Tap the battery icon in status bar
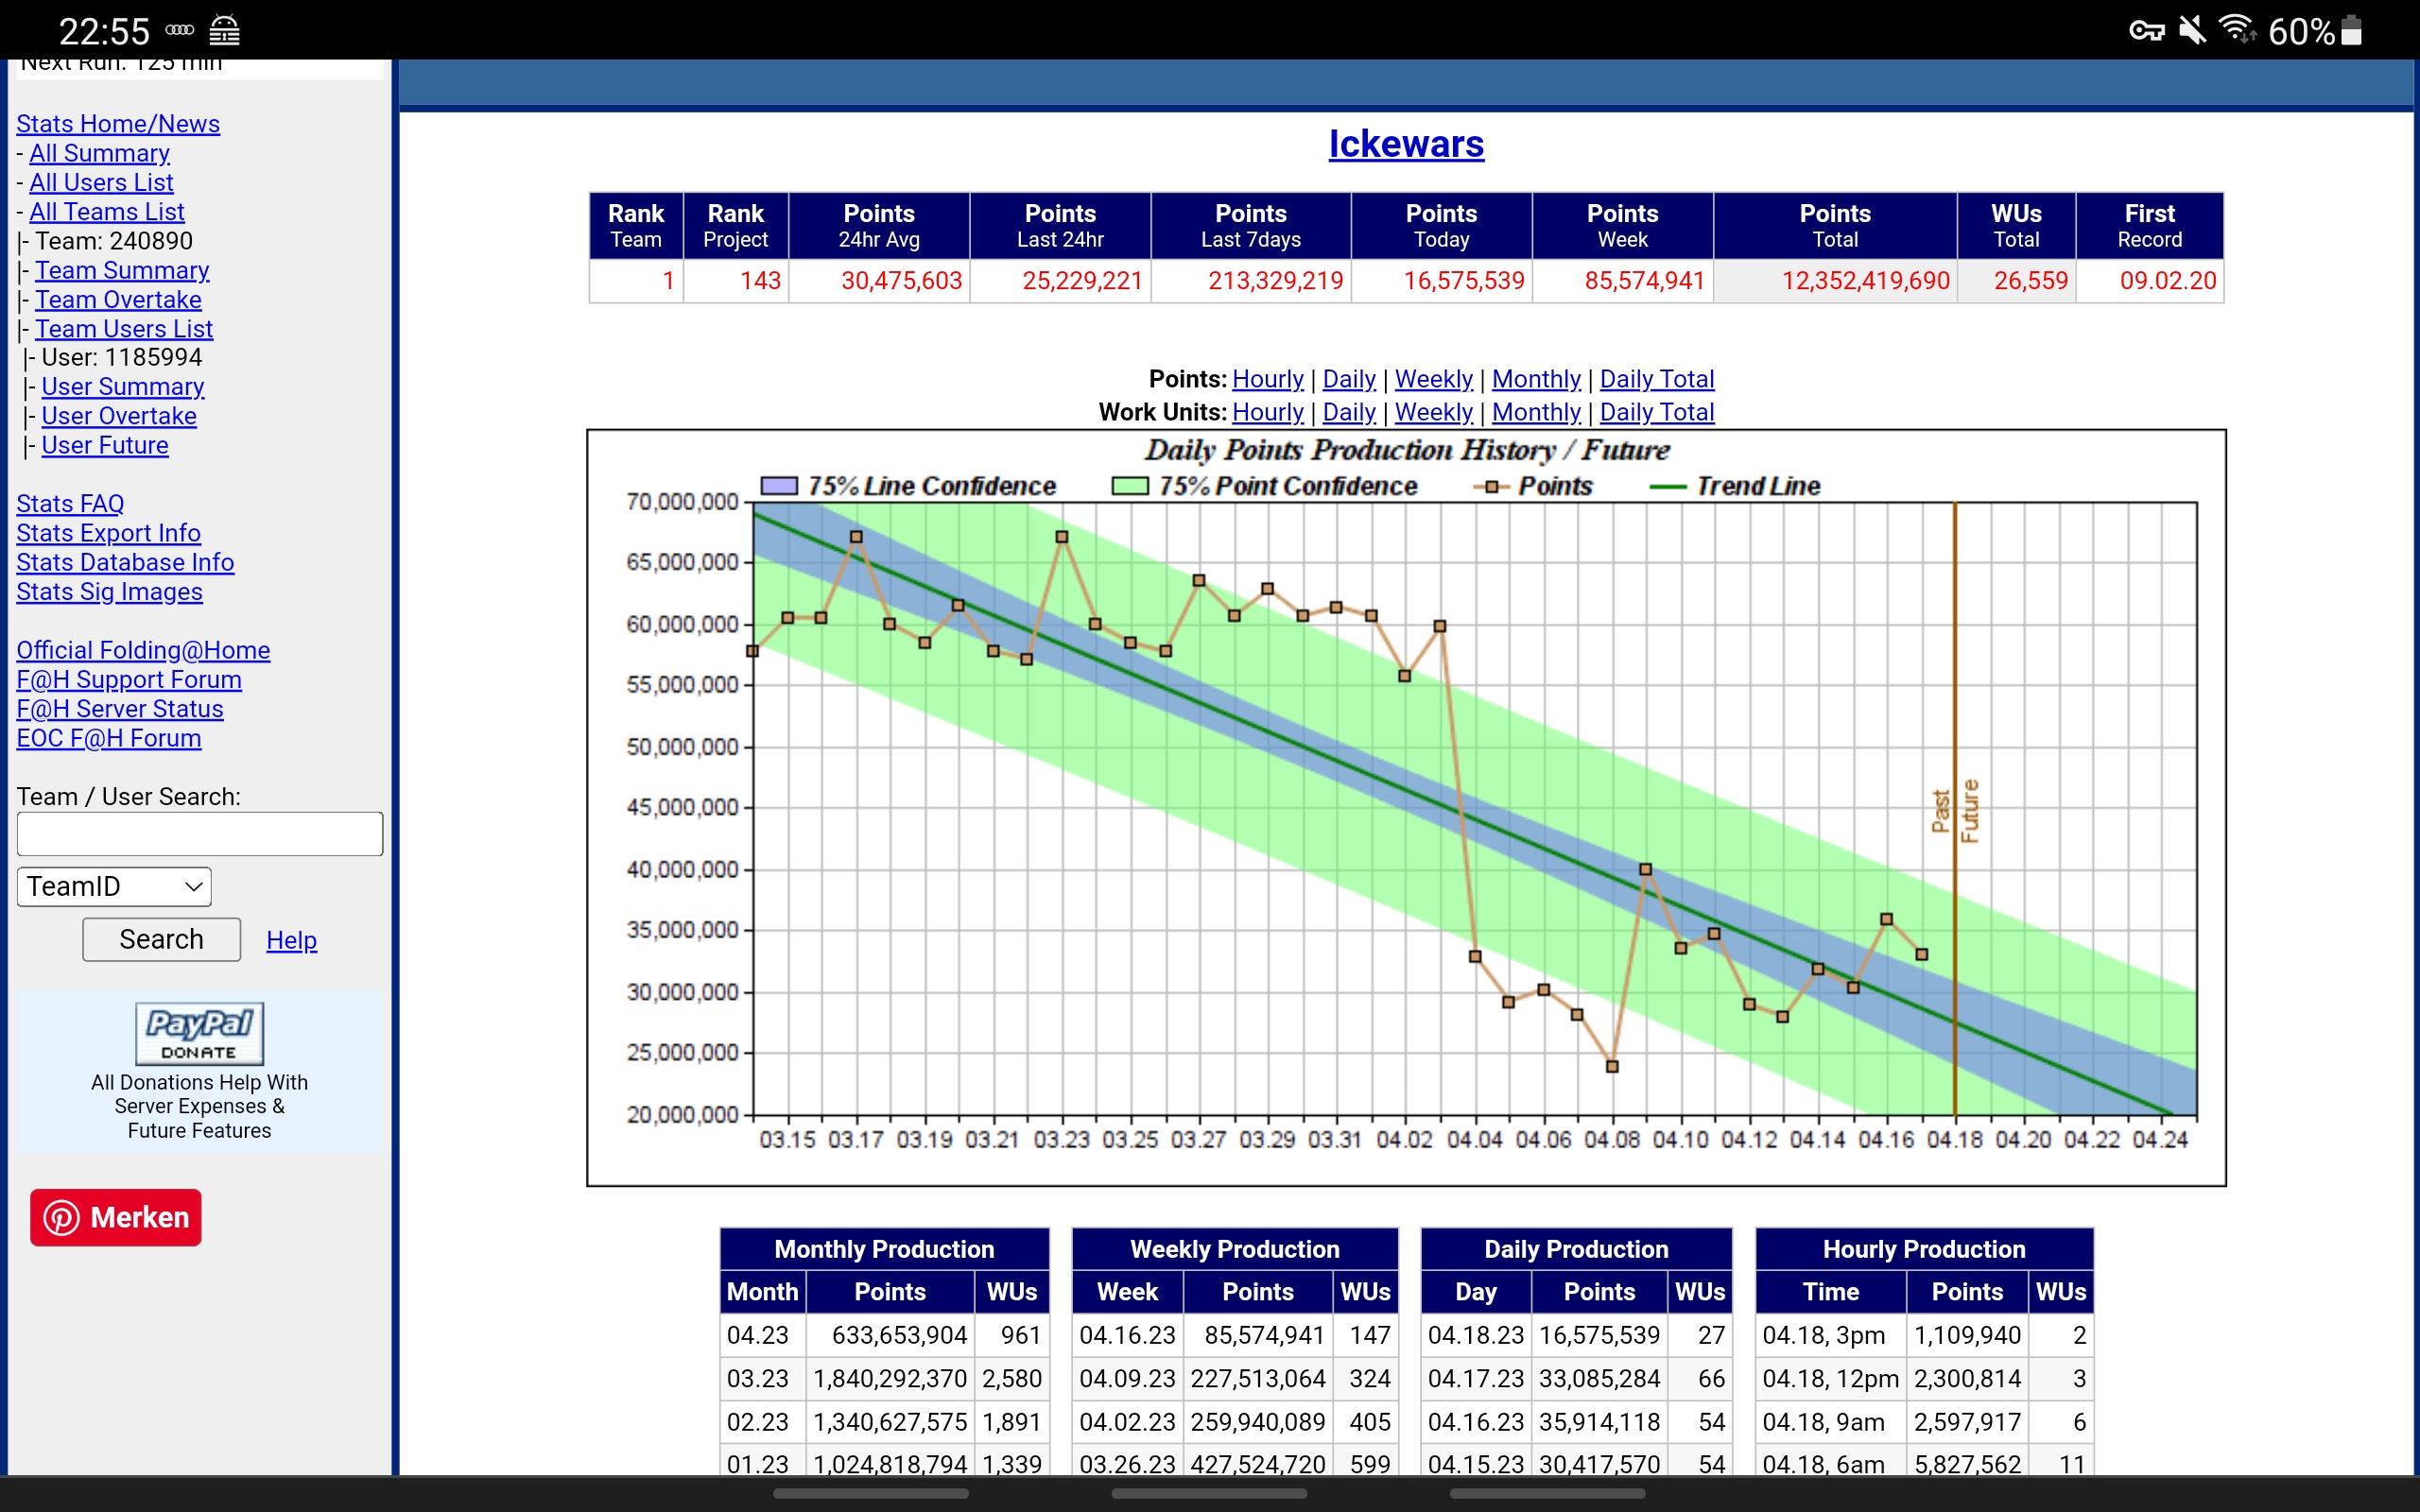The image size is (2420, 1512). 2352,31
